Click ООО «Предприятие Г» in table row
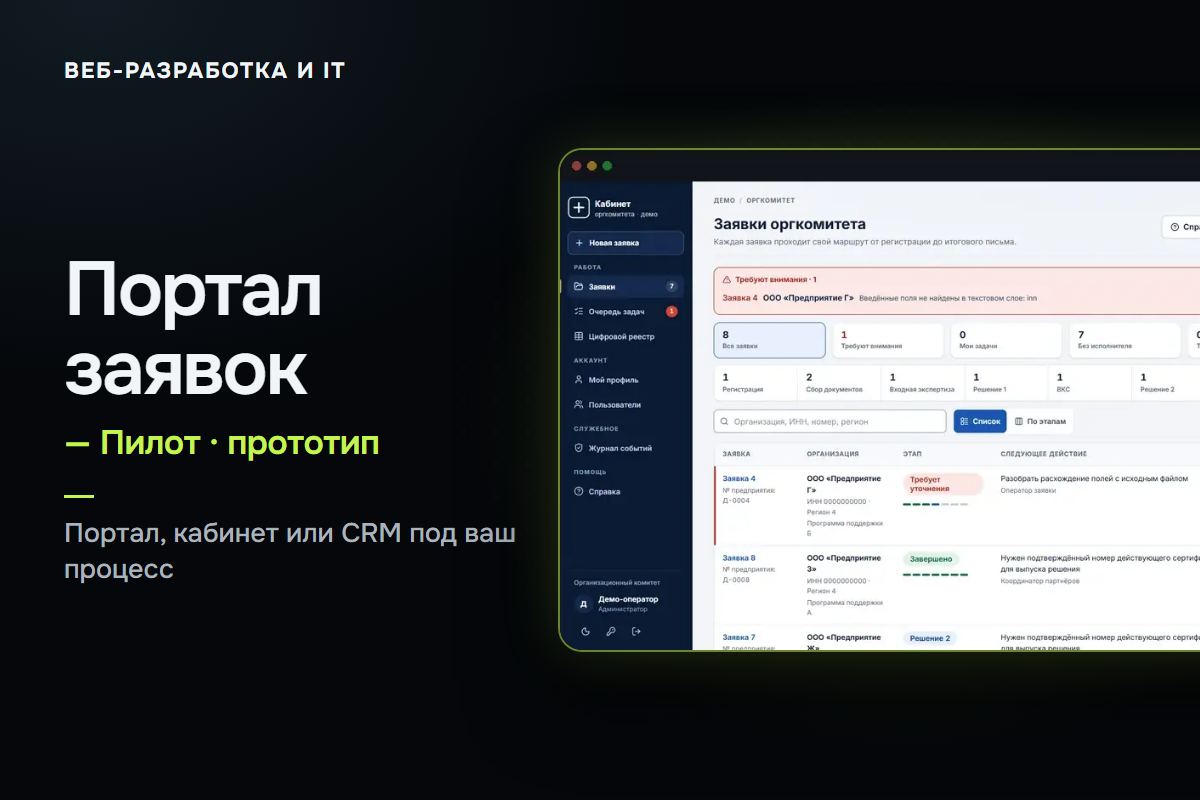The height and width of the screenshot is (800, 1200). [x=844, y=484]
